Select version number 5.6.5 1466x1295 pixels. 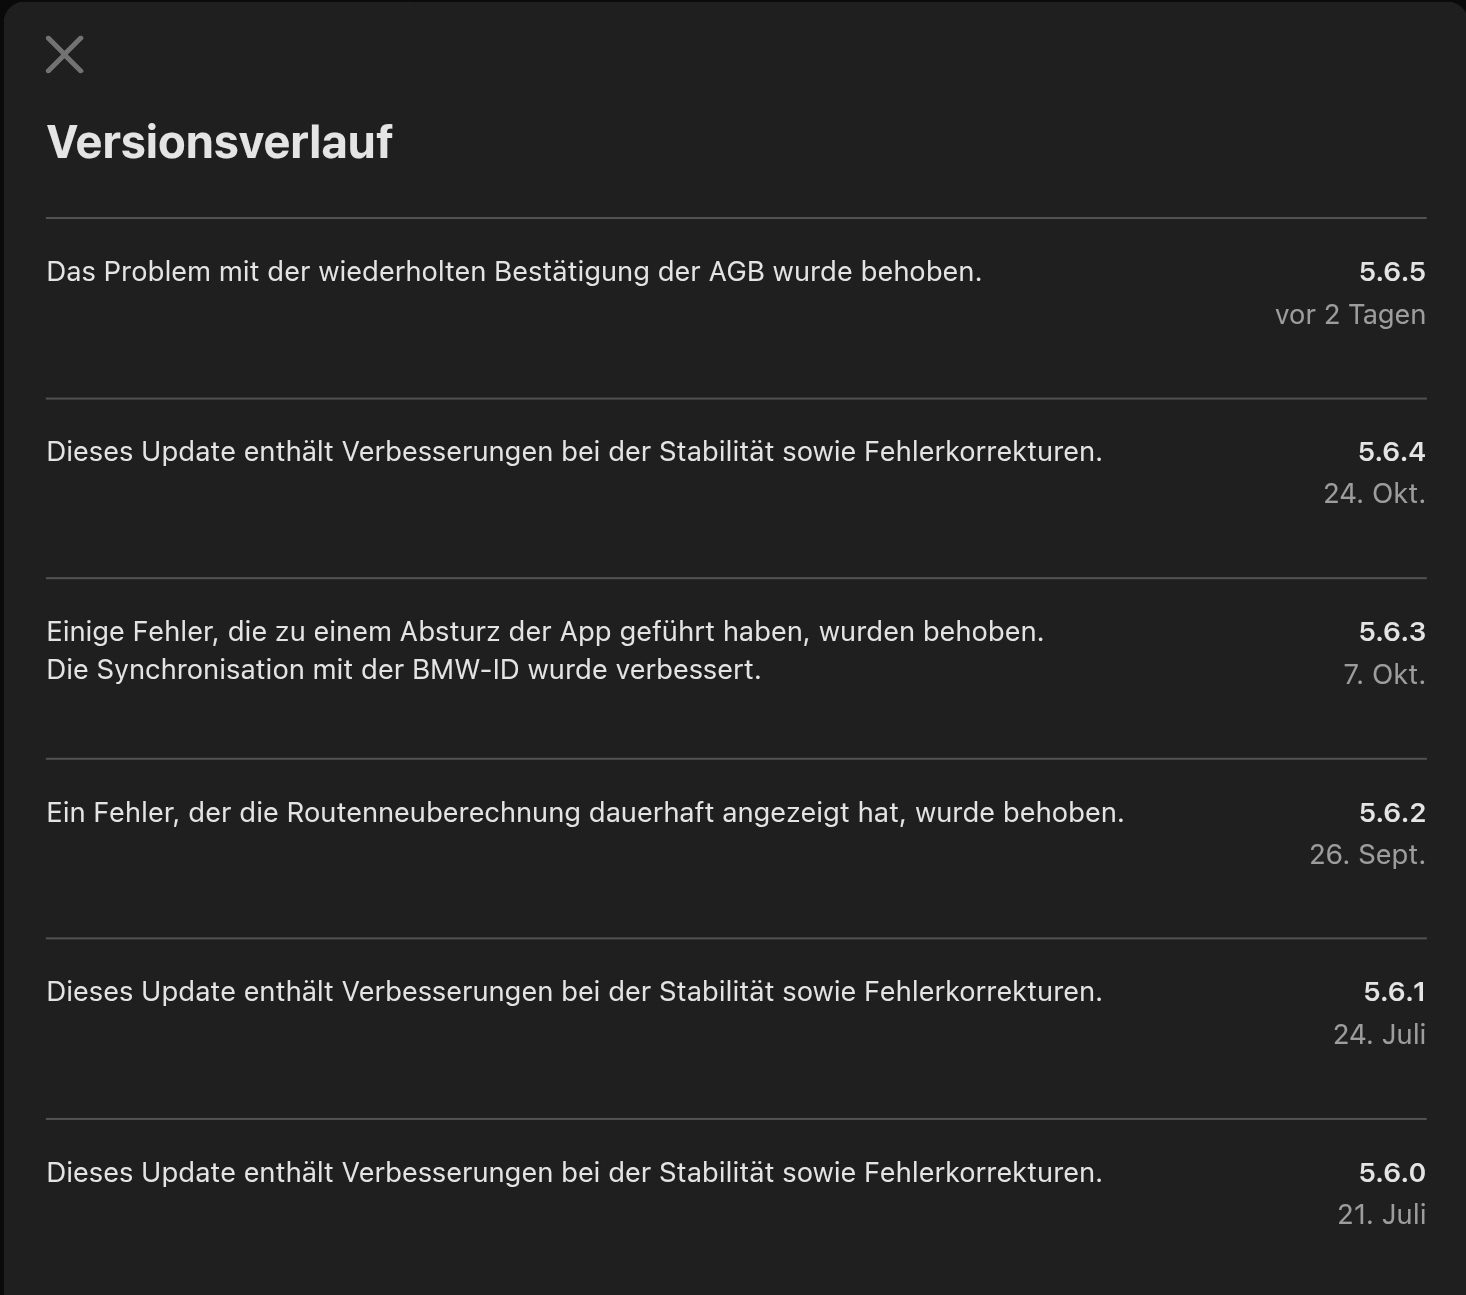pos(1392,270)
